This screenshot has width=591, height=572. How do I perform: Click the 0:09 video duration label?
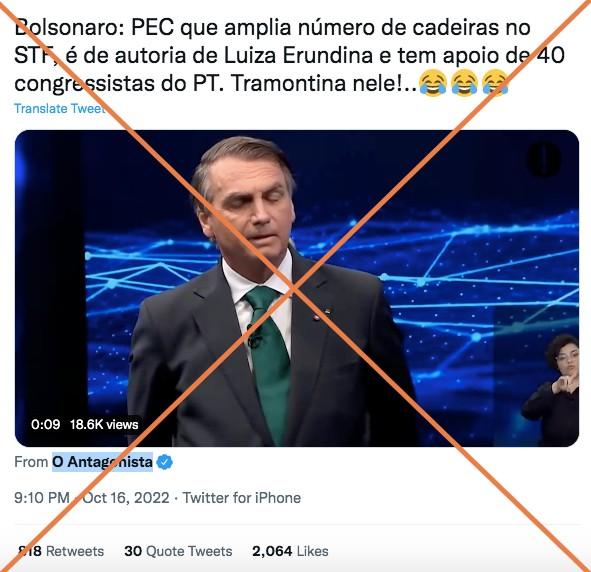[x=46, y=425]
